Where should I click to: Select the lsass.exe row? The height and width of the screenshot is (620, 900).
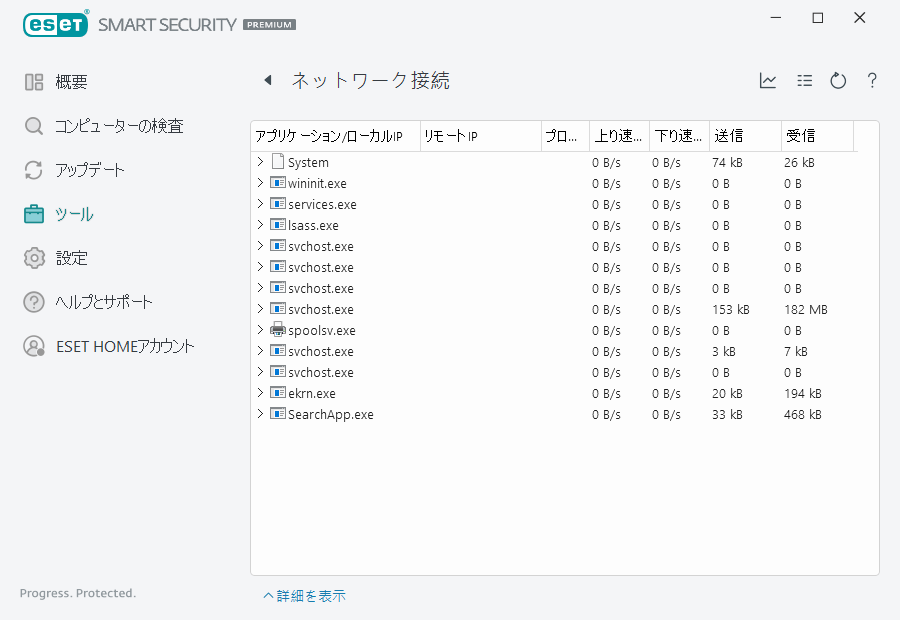pos(313,225)
